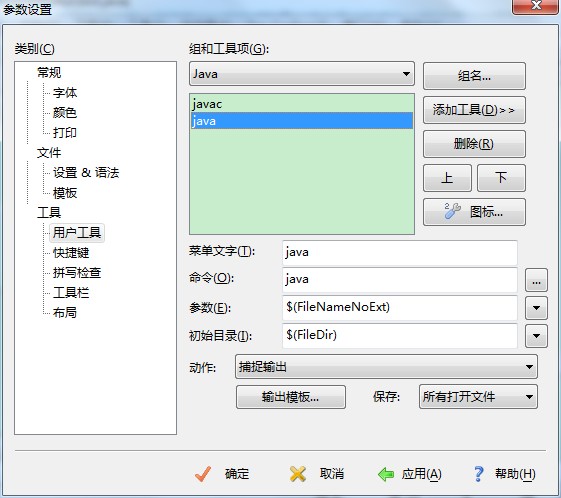Select 快捷键 in the category tree
The image size is (561, 498).
pos(71,253)
